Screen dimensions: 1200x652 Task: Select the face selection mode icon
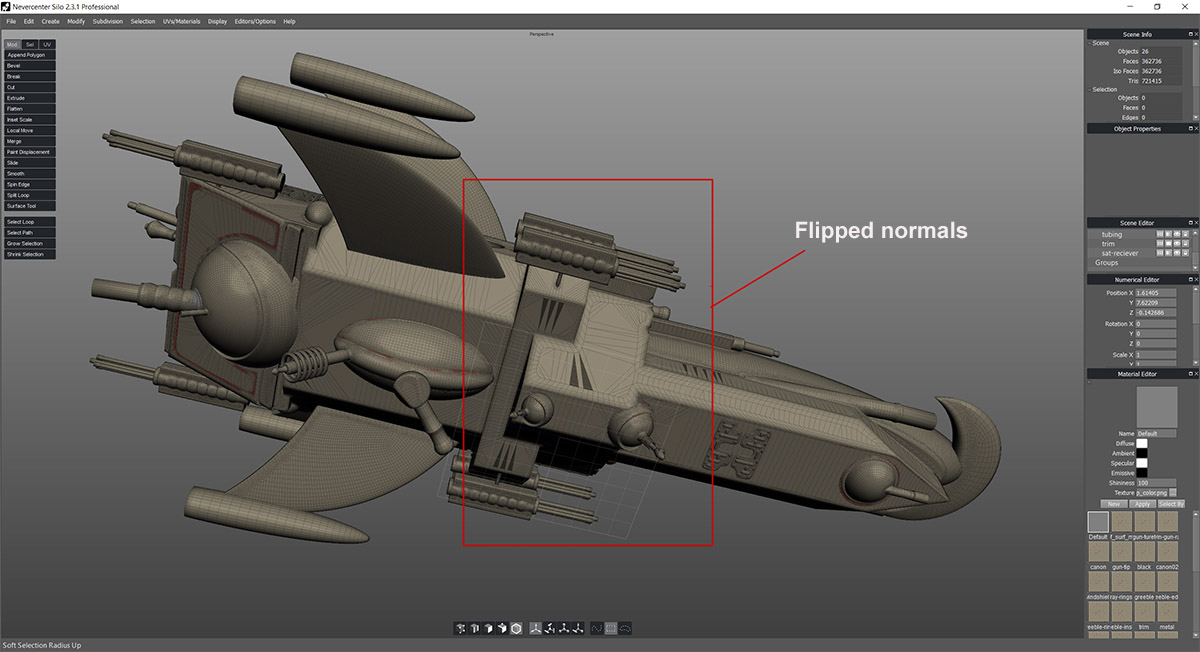point(488,627)
